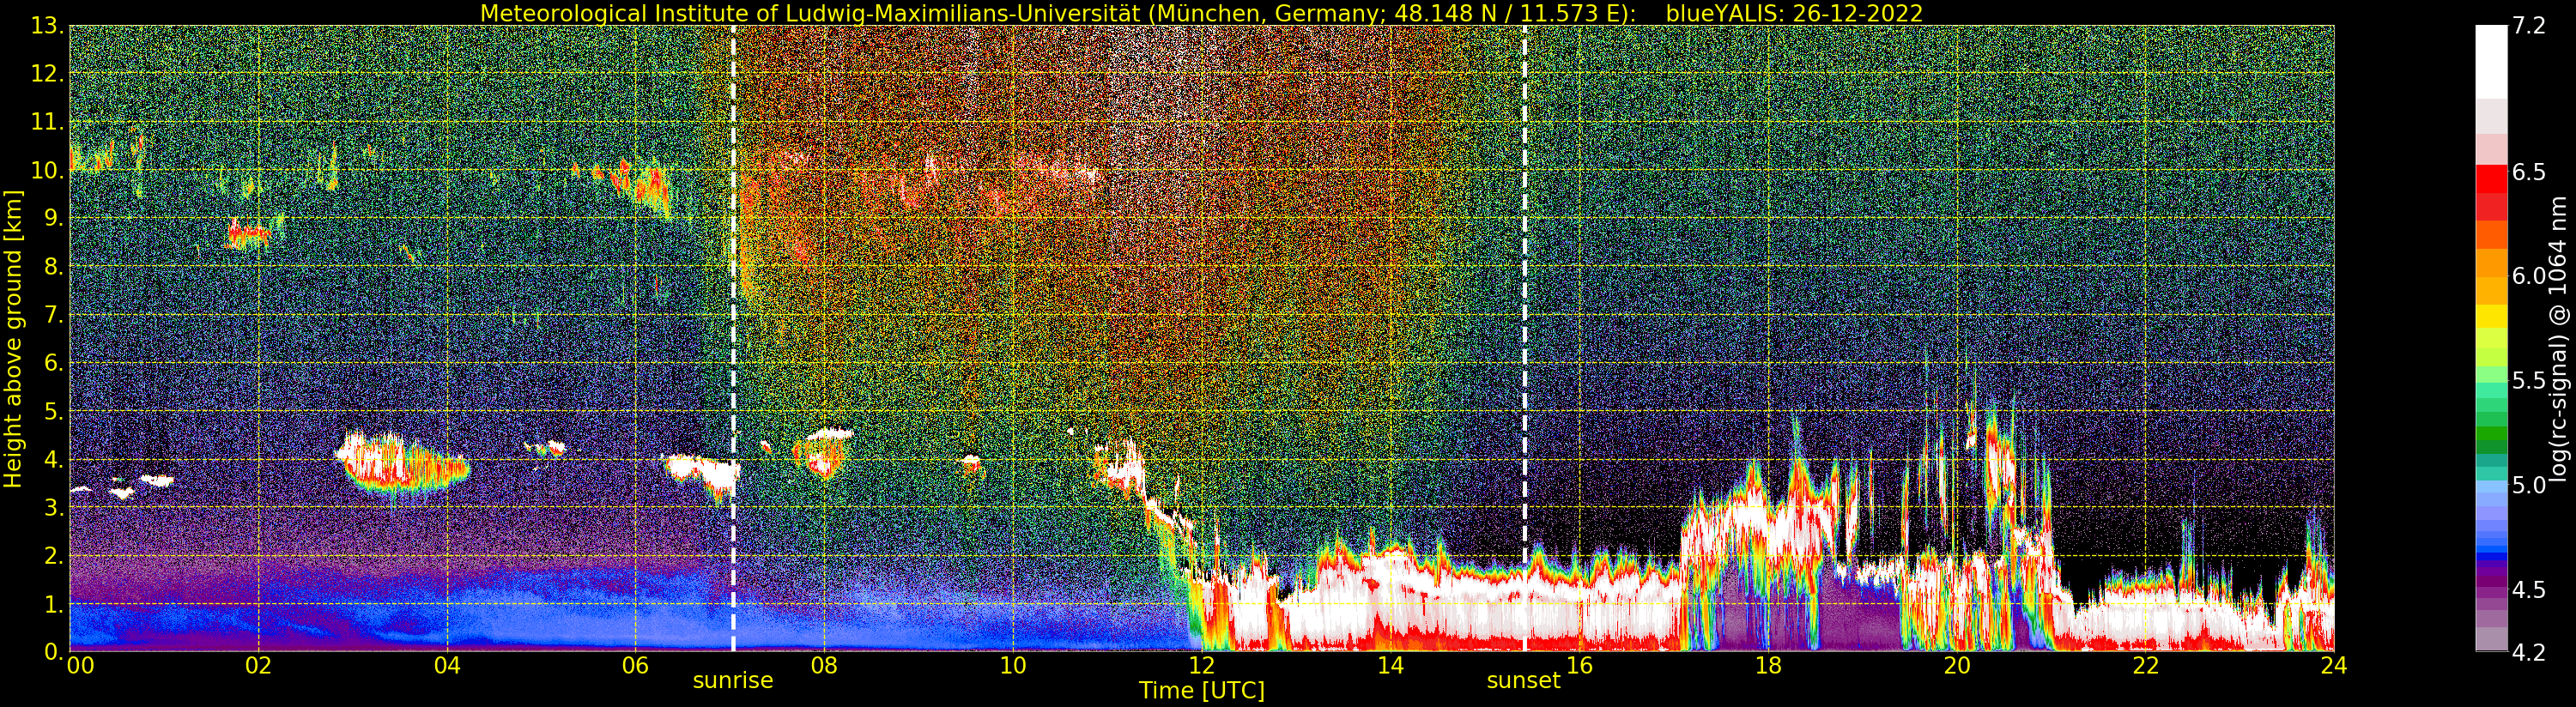Click the '10.' height tick label

48,170
